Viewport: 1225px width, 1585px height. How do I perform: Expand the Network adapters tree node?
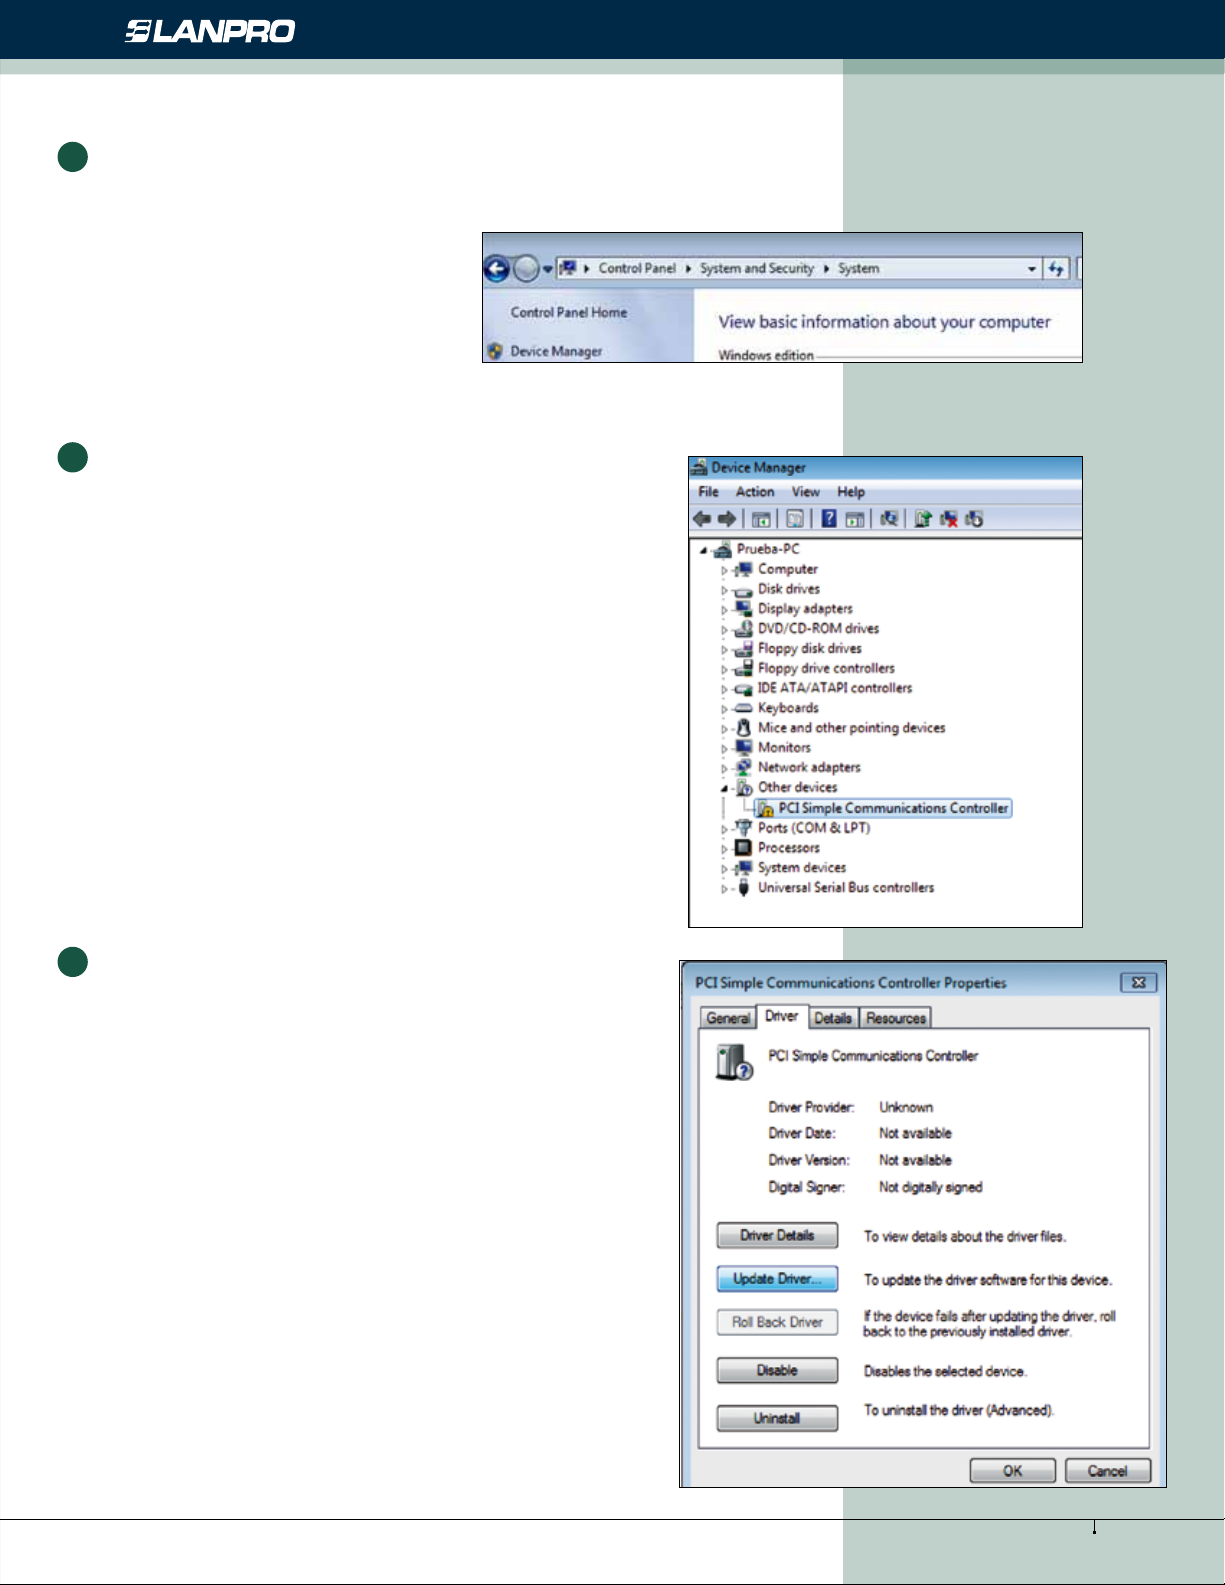[x=725, y=769]
